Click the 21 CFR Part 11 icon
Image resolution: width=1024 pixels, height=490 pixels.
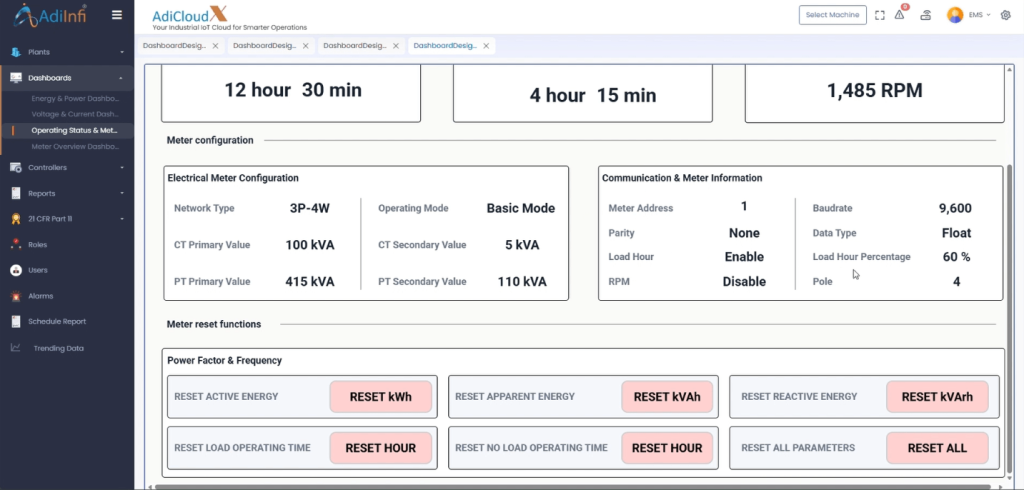click(16, 219)
